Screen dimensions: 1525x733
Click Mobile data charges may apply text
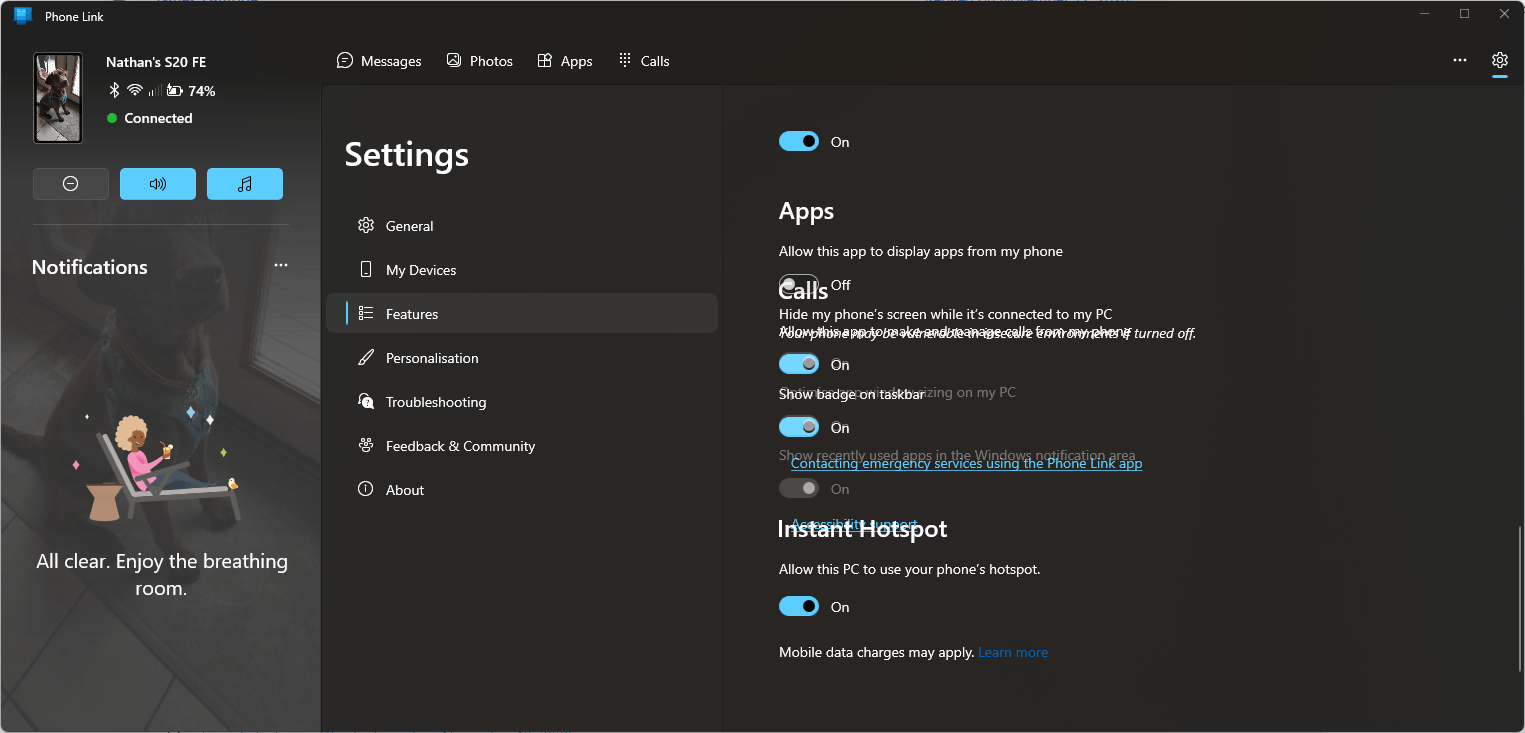click(876, 652)
